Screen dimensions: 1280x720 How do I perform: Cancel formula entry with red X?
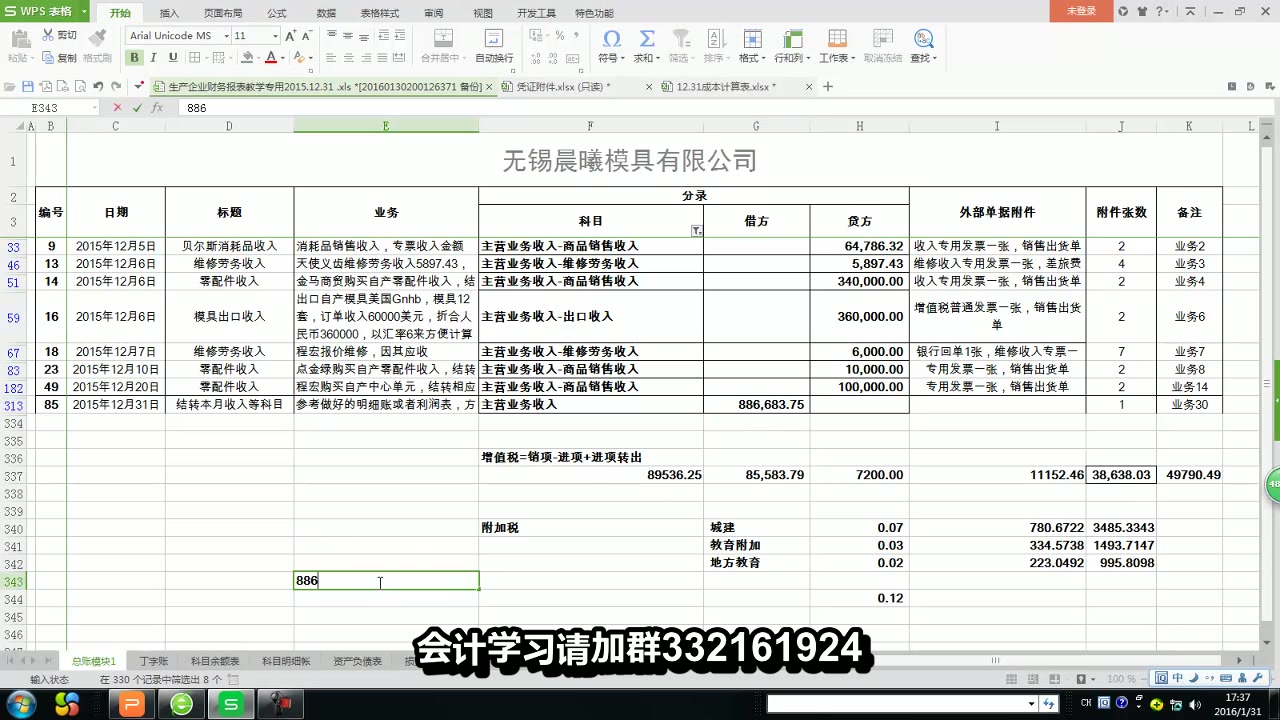[117, 107]
